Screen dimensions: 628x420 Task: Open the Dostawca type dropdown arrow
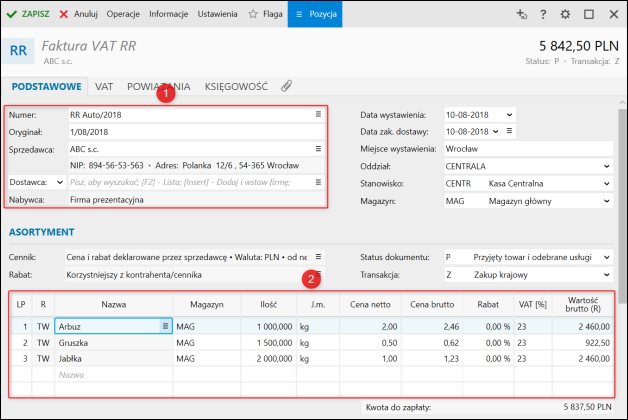[60, 183]
